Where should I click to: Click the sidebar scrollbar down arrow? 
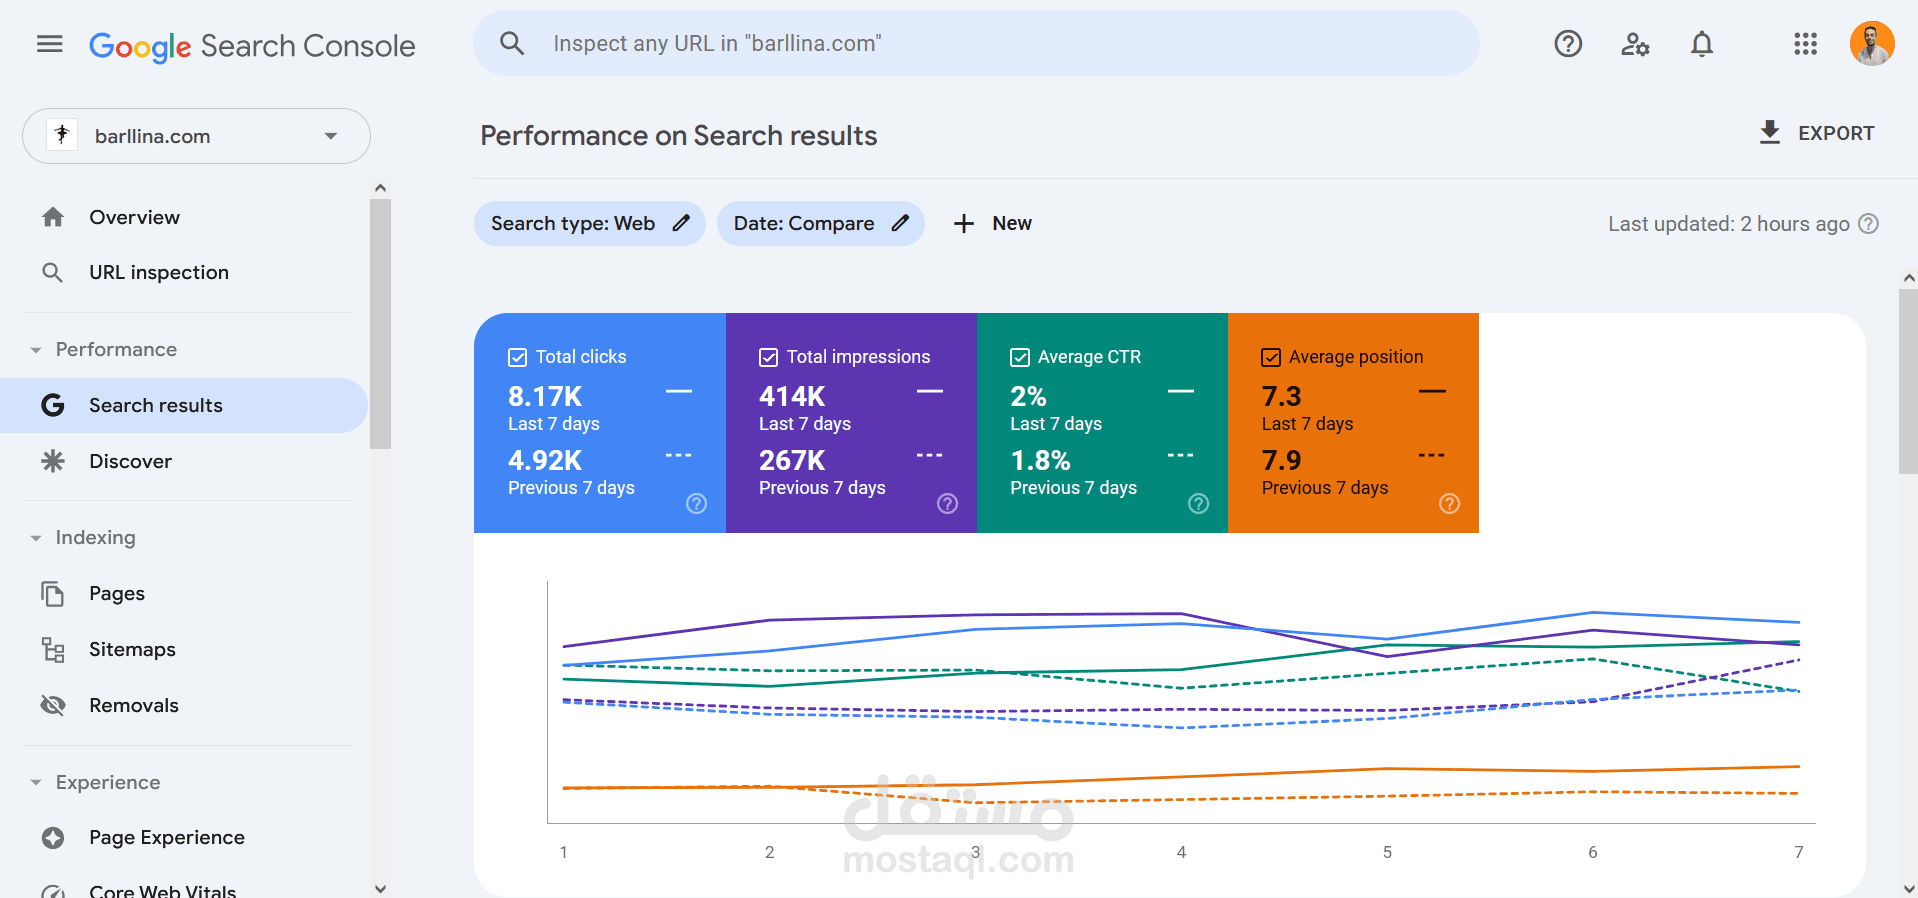[x=380, y=888]
